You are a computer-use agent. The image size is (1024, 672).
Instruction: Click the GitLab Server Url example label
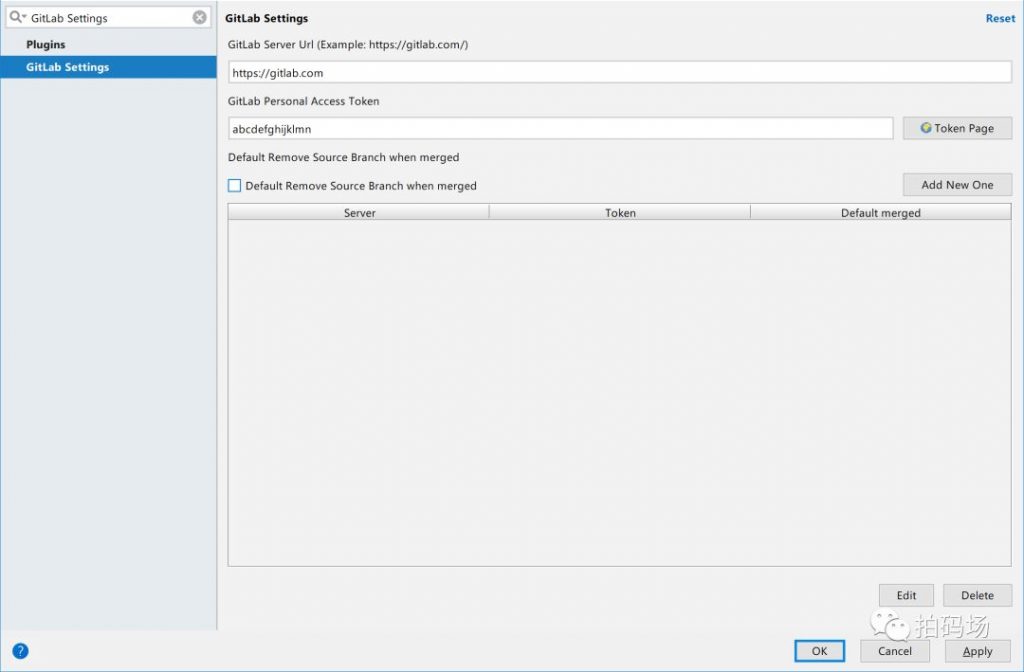(348, 44)
